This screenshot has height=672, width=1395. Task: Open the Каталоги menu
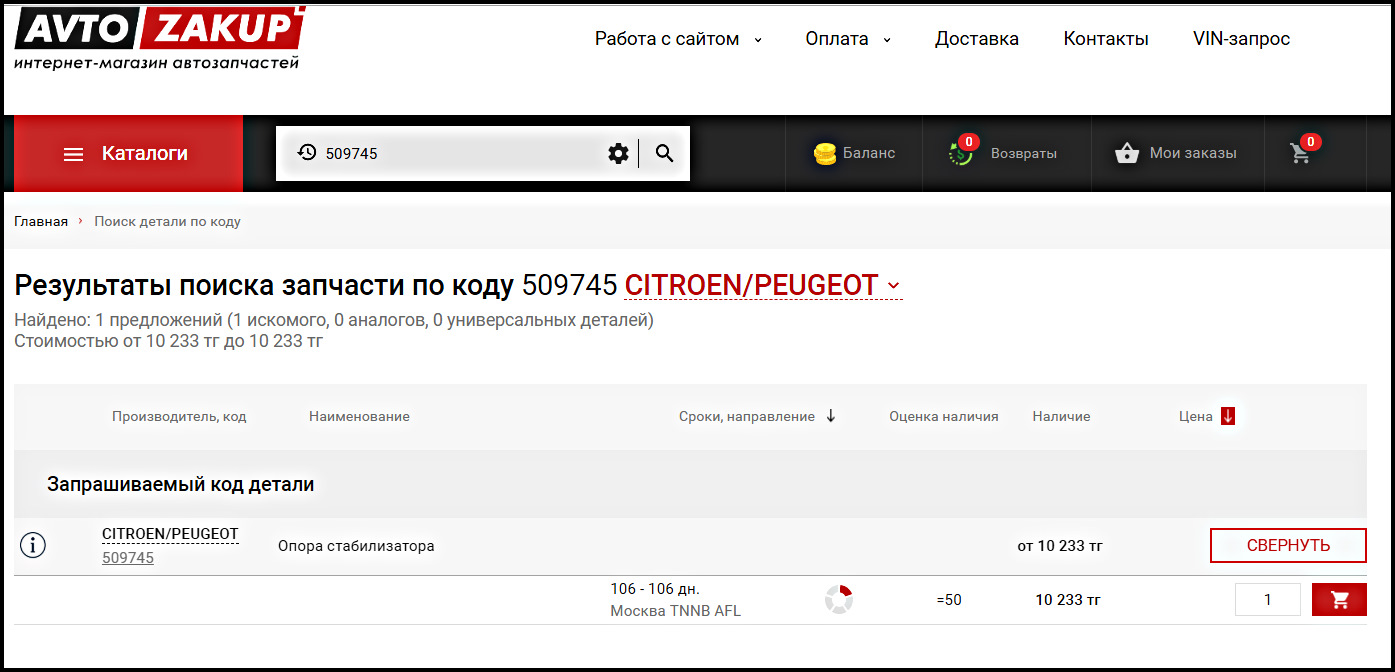(128, 154)
